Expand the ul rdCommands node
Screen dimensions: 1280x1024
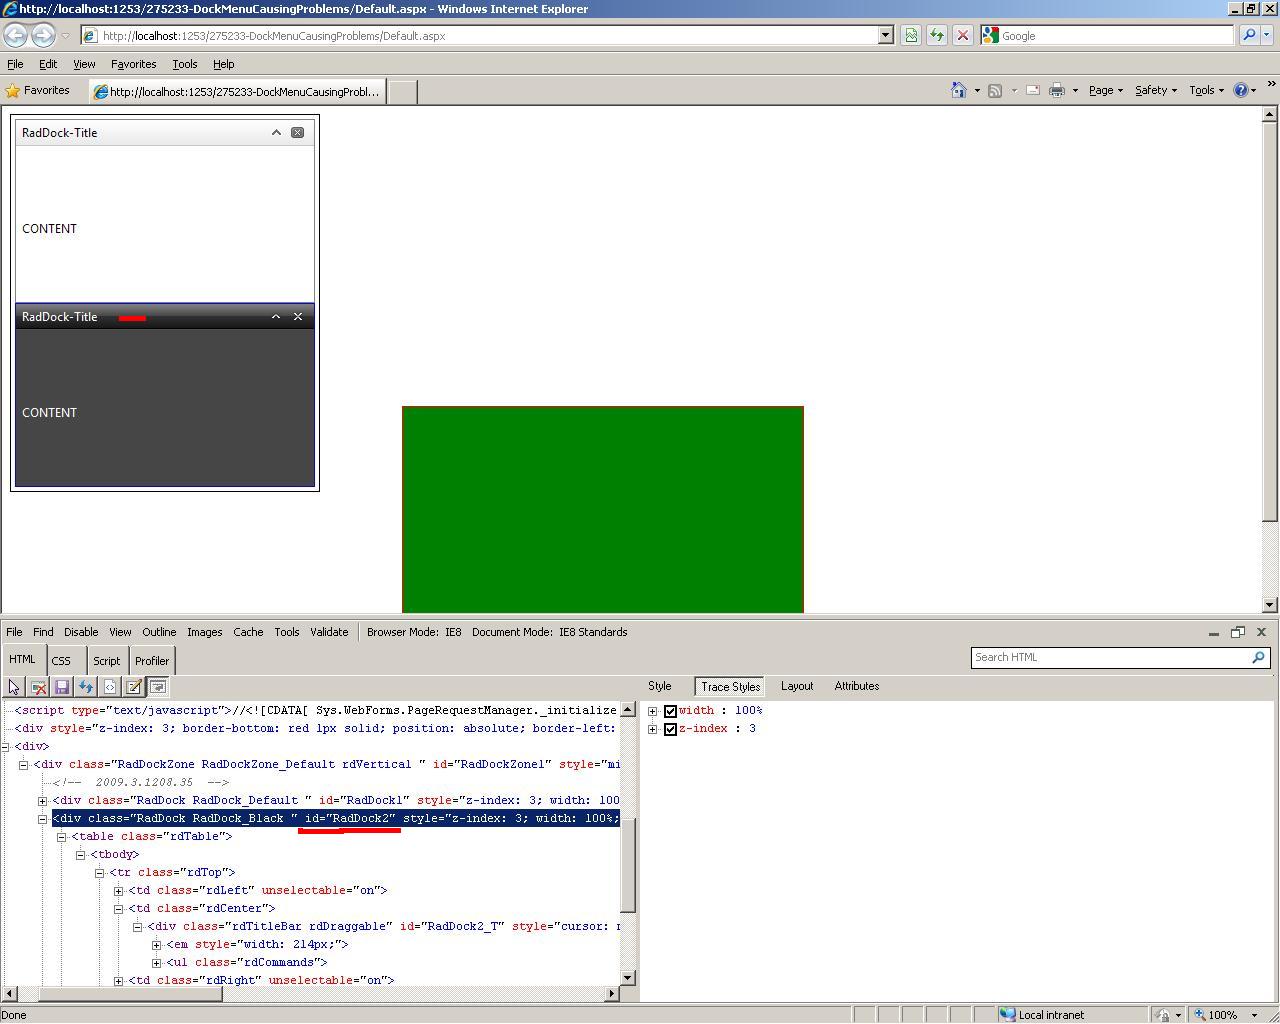coord(157,962)
